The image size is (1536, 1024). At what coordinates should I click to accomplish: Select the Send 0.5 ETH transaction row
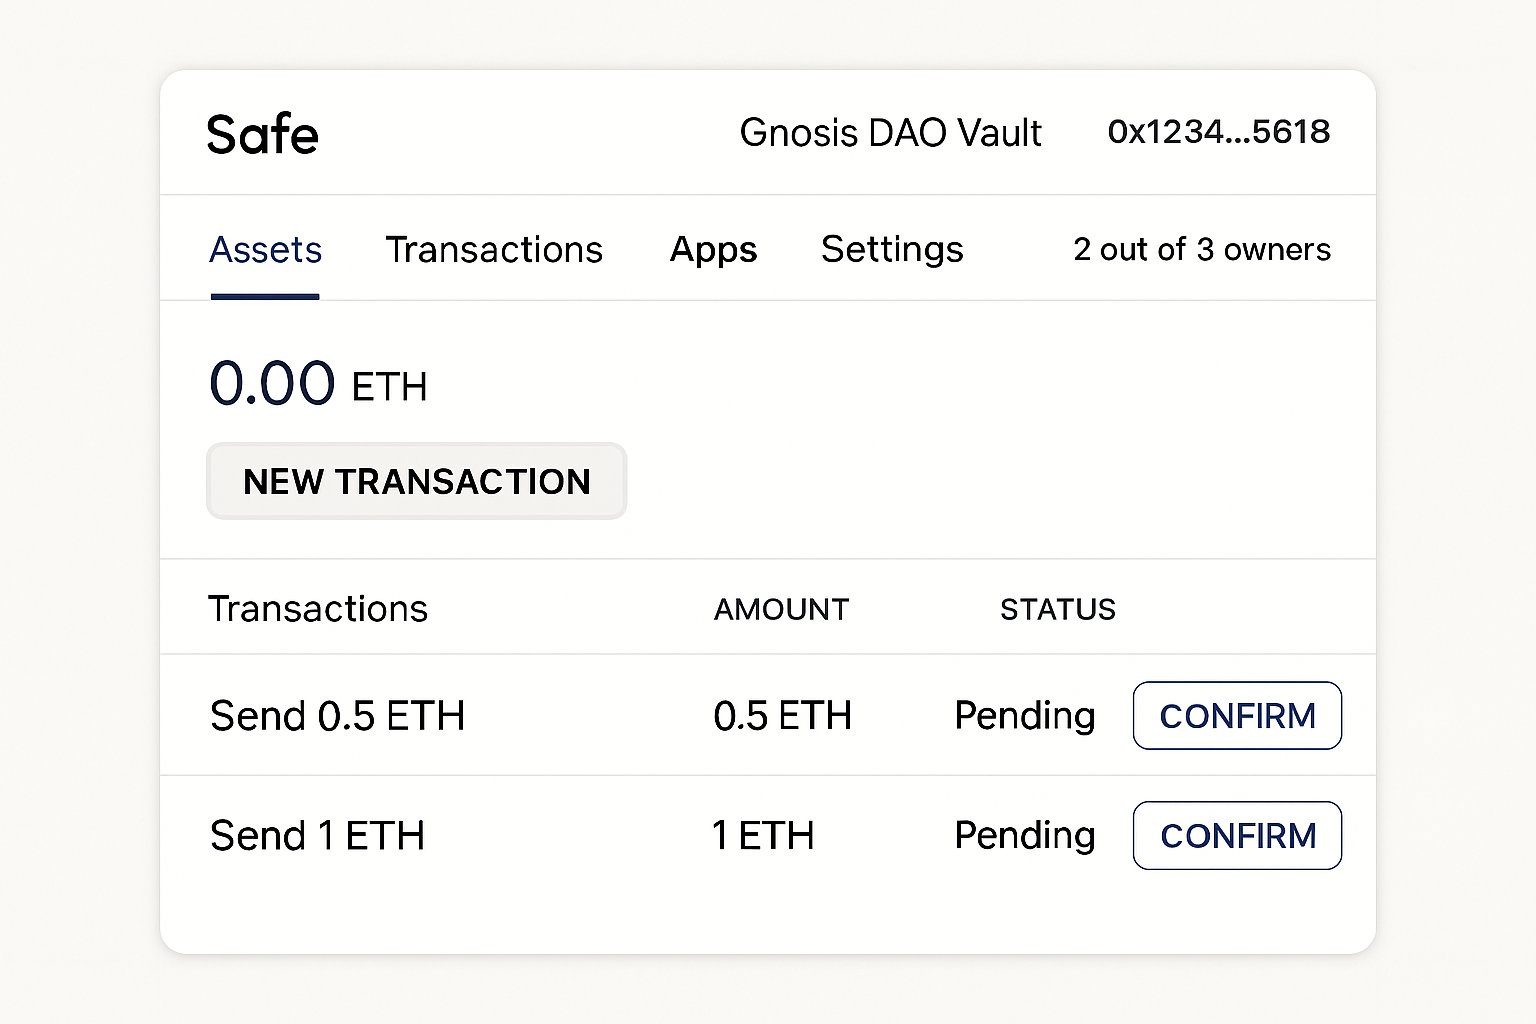(337, 715)
